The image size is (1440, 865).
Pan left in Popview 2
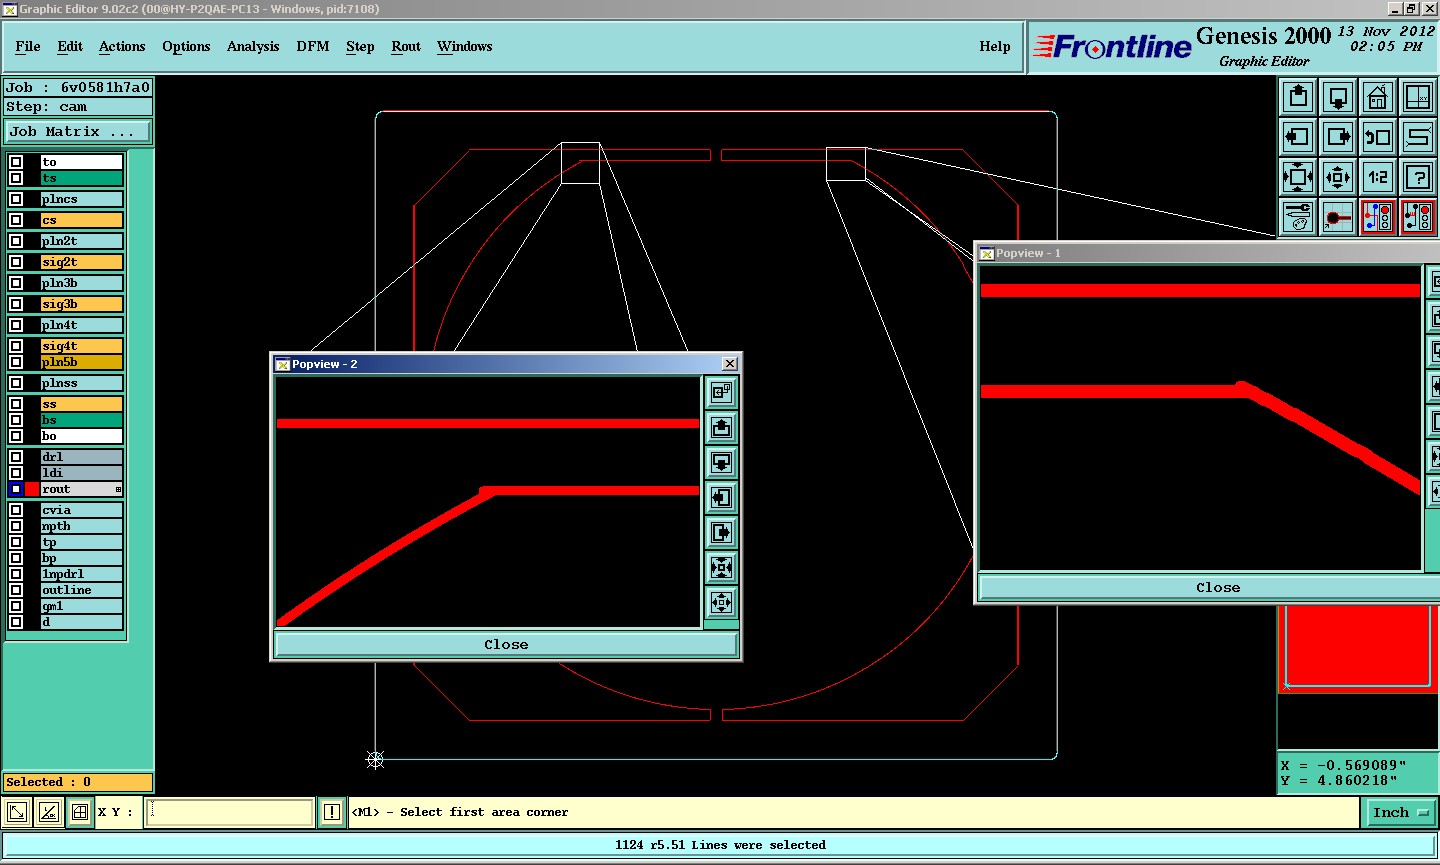pyautogui.click(x=721, y=497)
